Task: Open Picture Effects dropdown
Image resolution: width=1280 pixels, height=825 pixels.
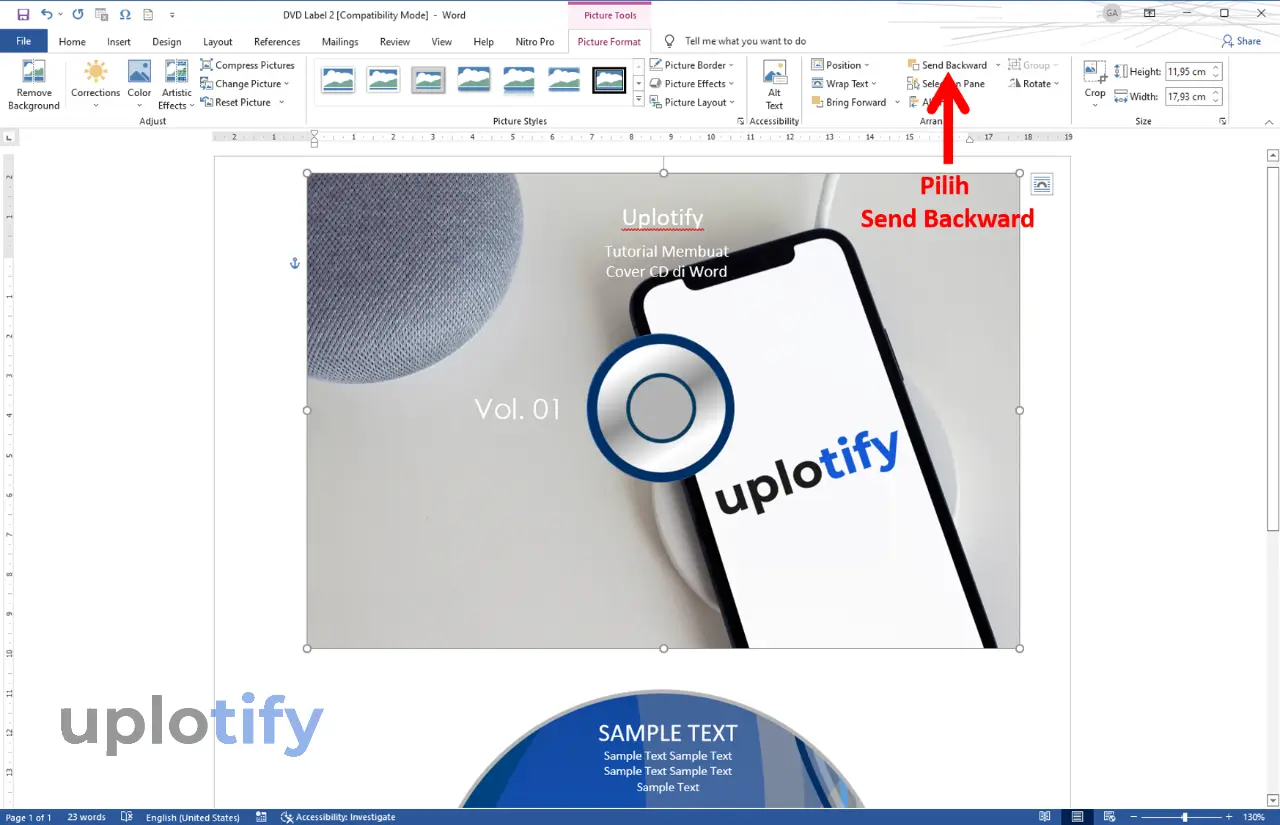Action: tap(692, 84)
